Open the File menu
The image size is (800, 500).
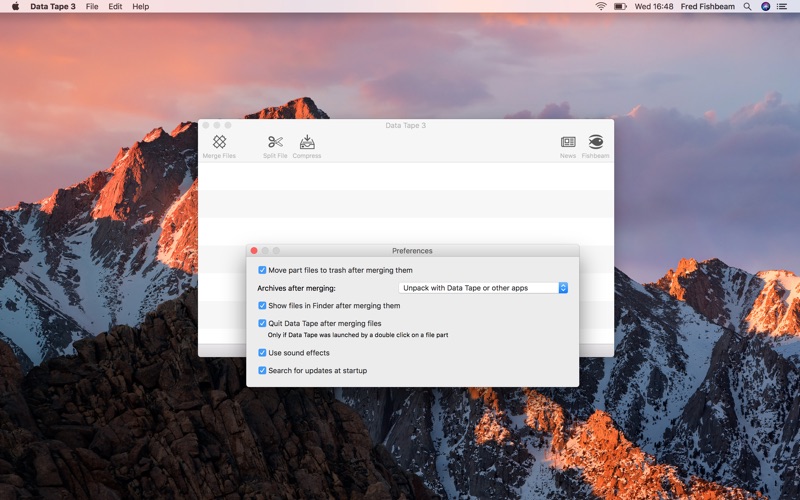coord(92,7)
